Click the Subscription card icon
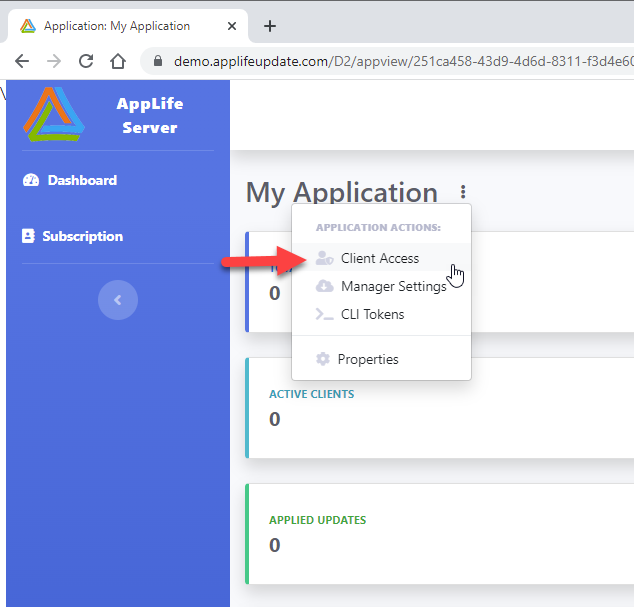Screen dimensions: 634x607 [x=28, y=236]
